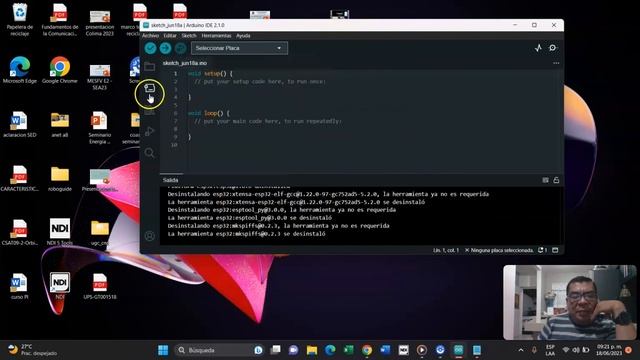Open the Debug sidebar icon
The height and width of the screenshot is (360, 640).
(150, 131)
